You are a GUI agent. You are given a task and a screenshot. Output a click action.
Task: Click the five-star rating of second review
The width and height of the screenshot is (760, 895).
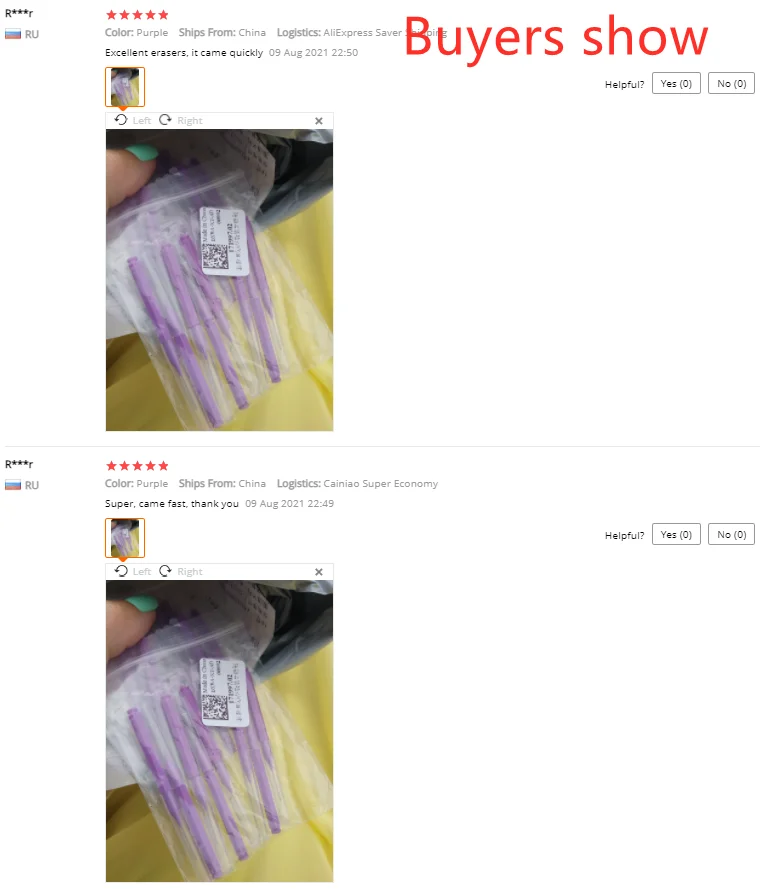pyautogui.click(x=137, y=466)
